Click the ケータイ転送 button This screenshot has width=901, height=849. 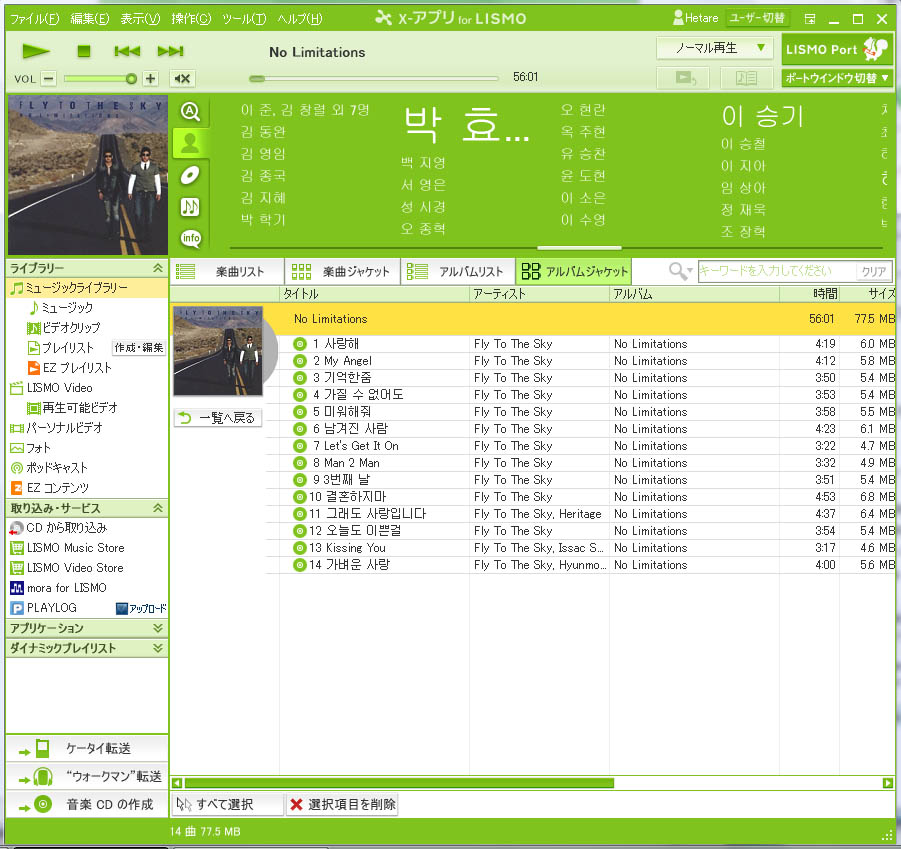point(87,748)
